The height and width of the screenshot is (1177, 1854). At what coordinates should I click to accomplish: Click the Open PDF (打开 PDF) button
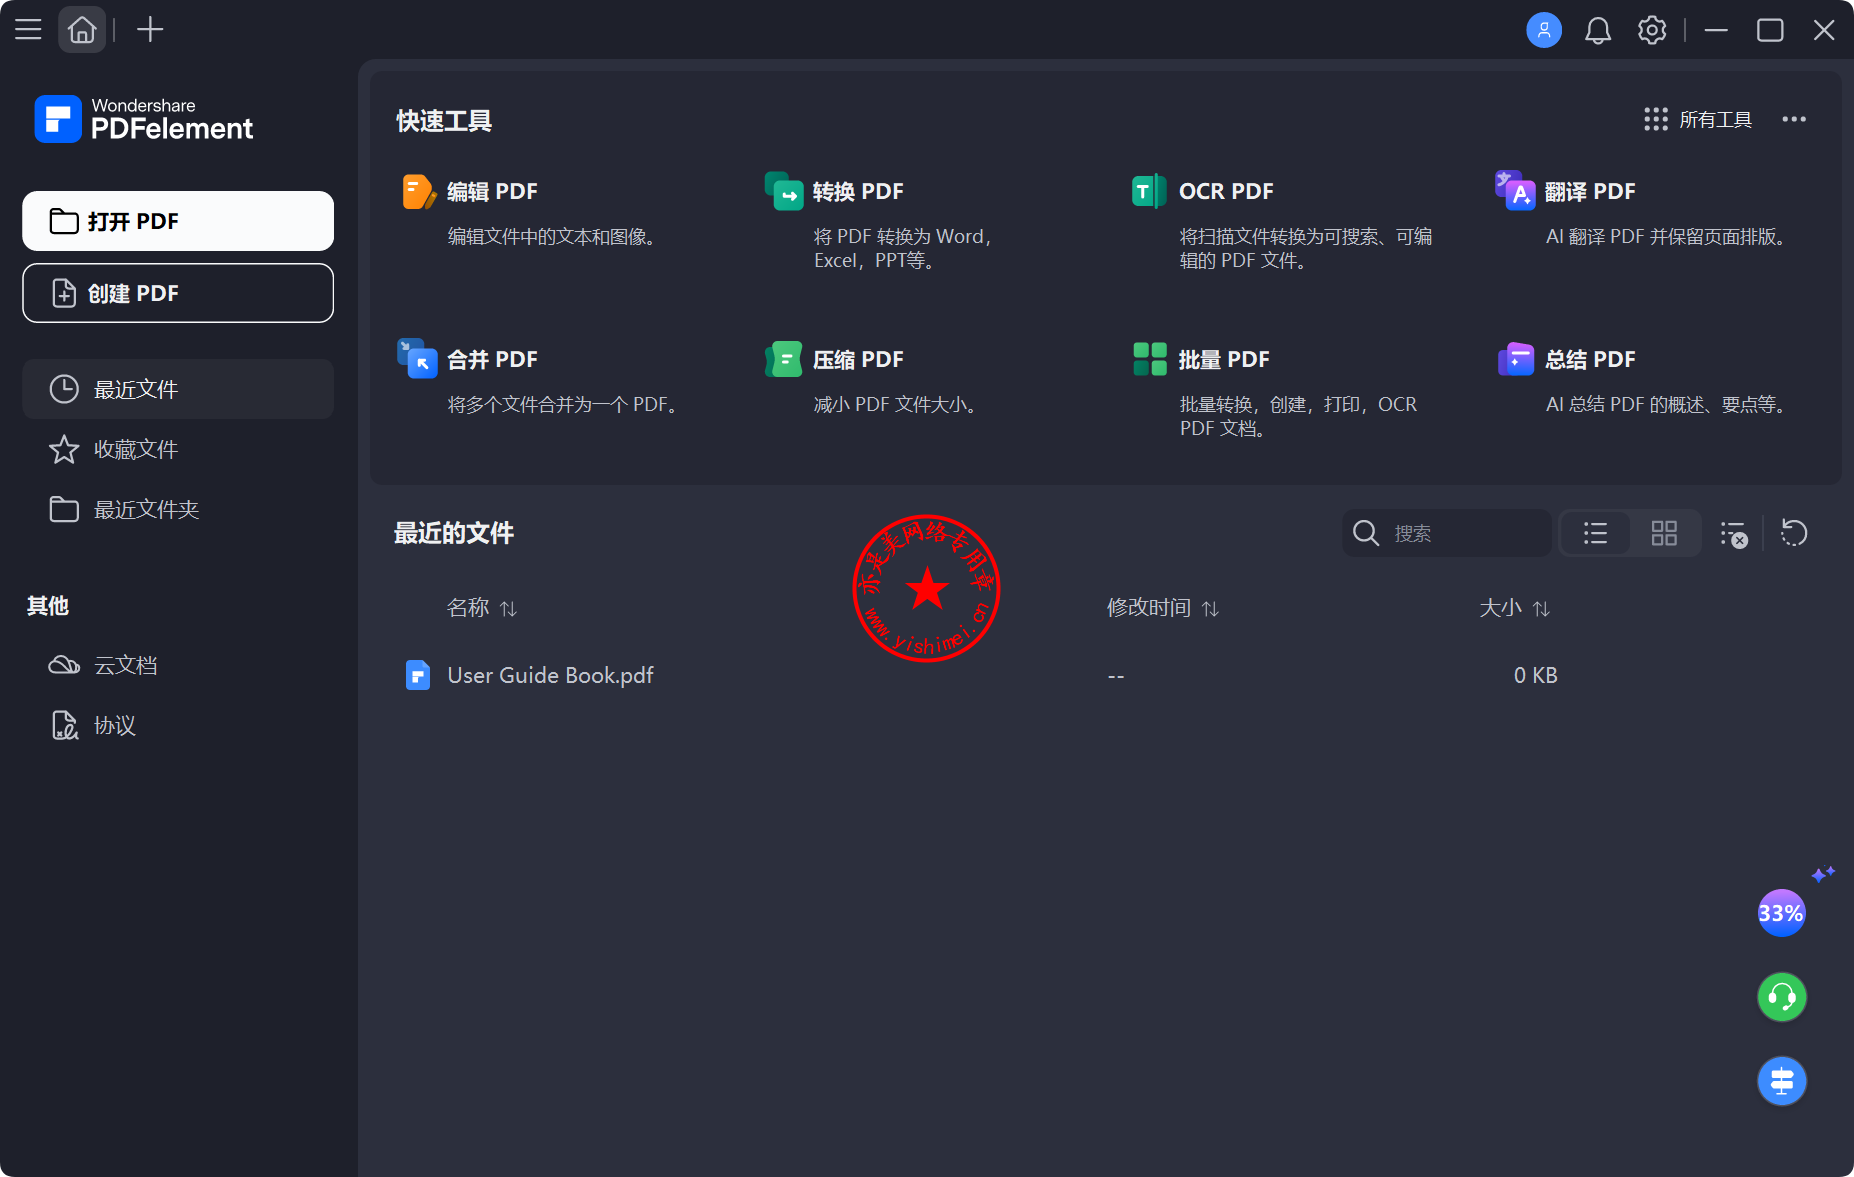(x=178, y=221)
